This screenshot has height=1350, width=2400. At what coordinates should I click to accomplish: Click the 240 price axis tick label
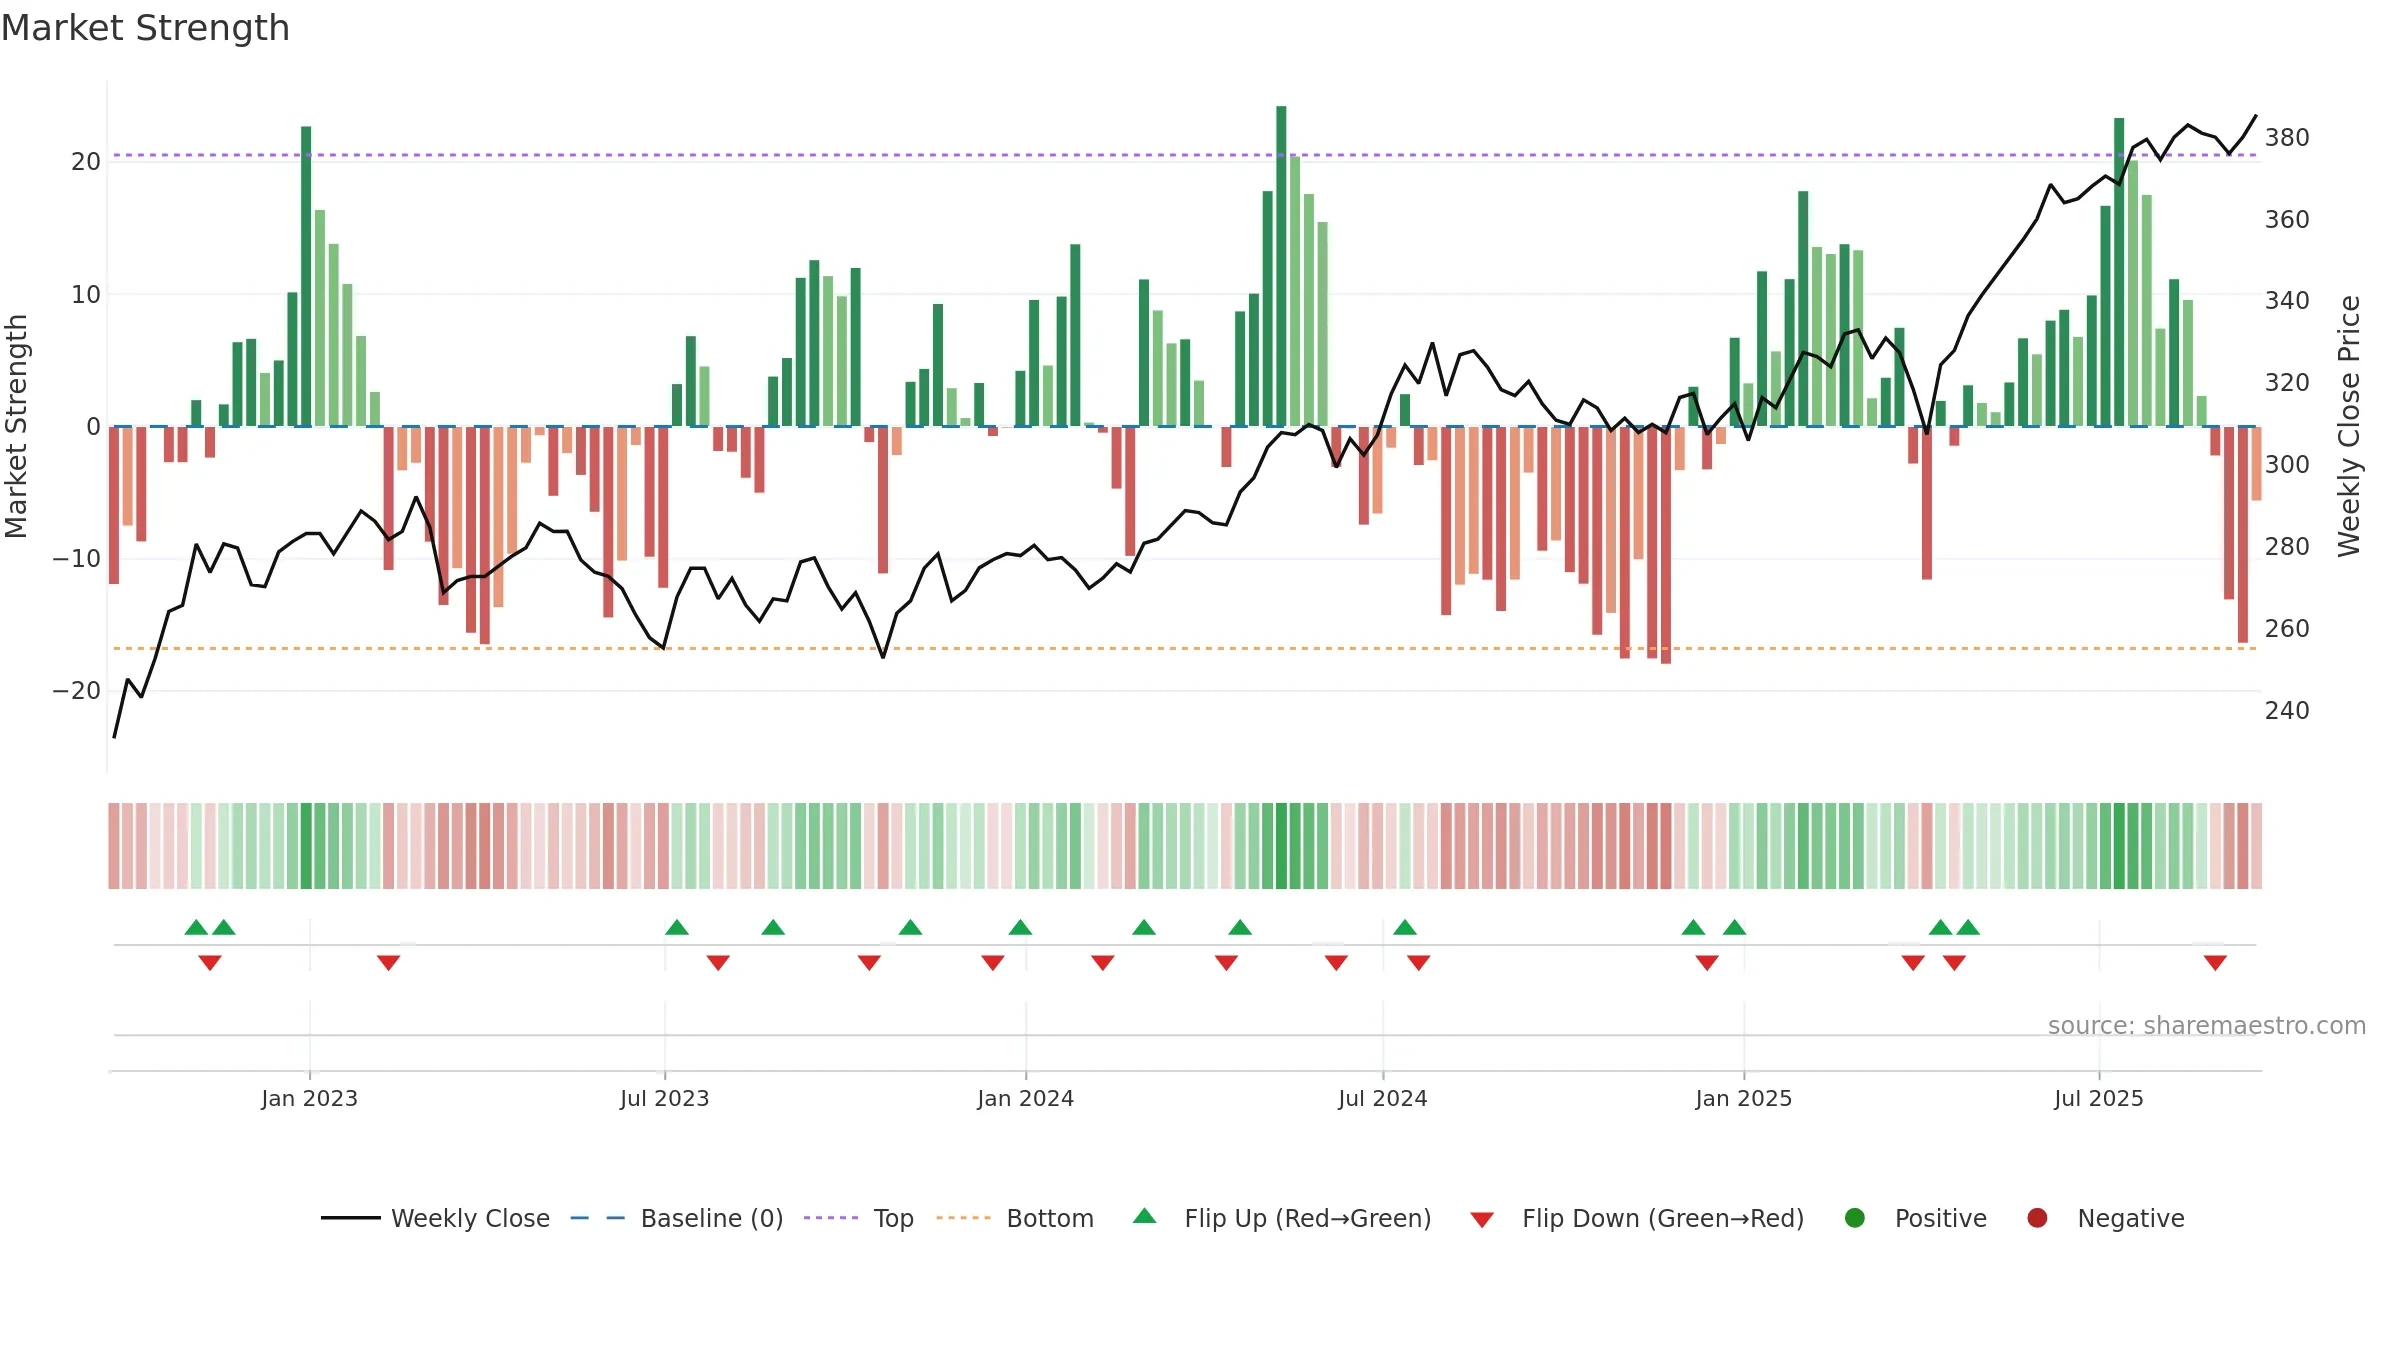2287,711
